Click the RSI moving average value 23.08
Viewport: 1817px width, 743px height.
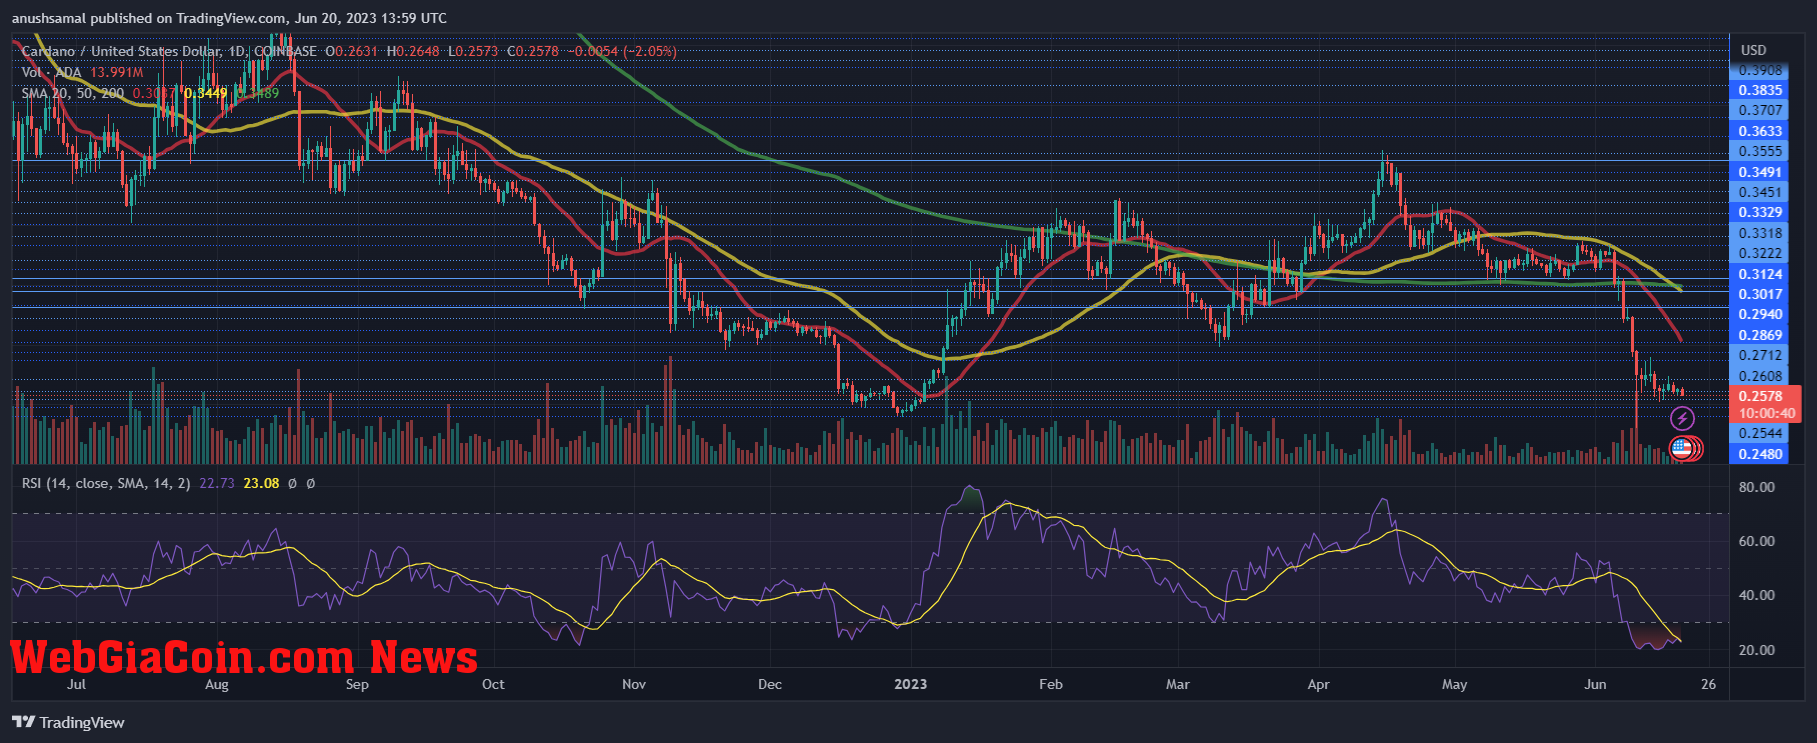tap(261, 483)
